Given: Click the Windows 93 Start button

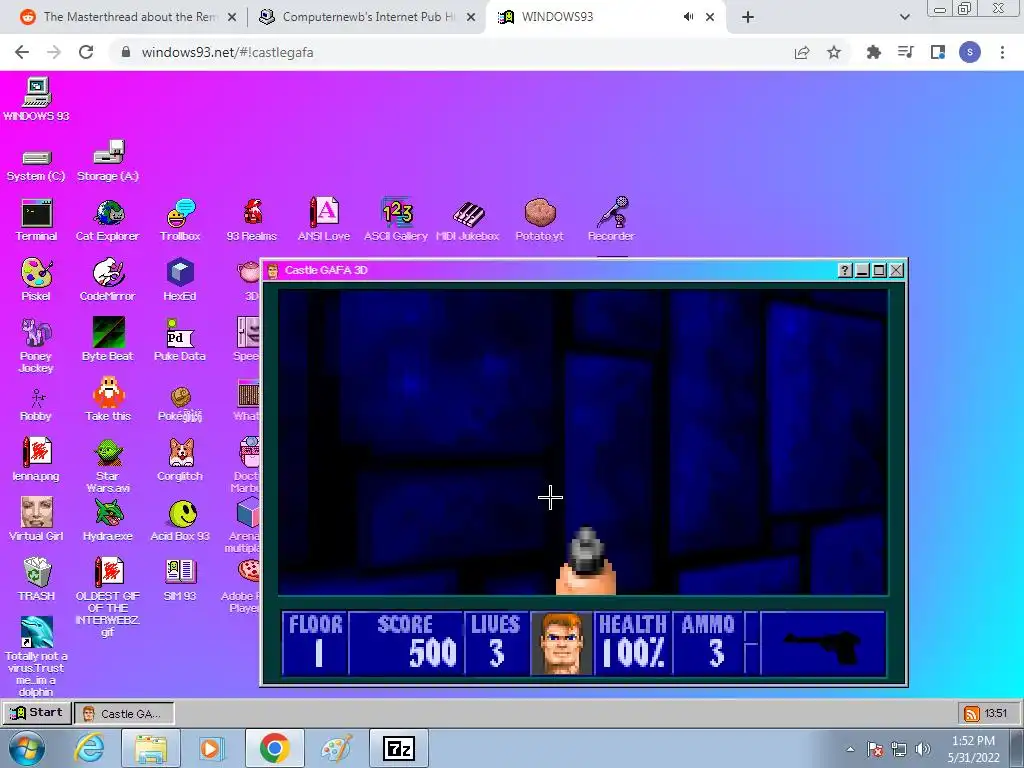Looking at the screenshot, I should [37, 713].
